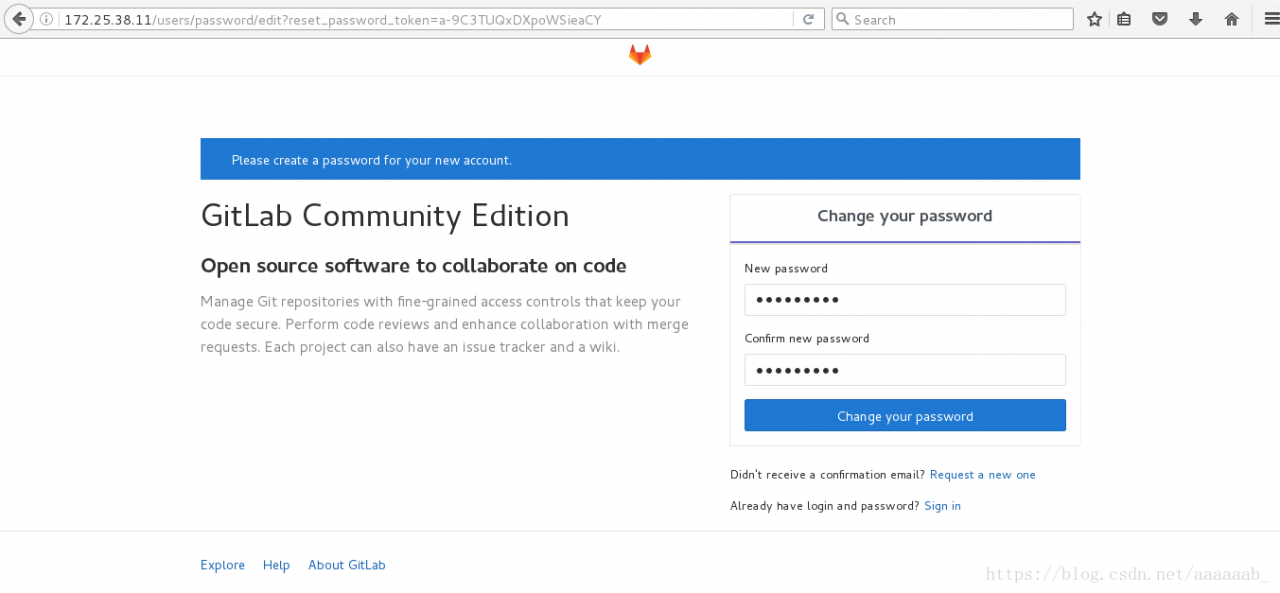Bookmark this page with the star icon
Image resolution: width=1280 pixels, height=593 pixels.
1095,19
